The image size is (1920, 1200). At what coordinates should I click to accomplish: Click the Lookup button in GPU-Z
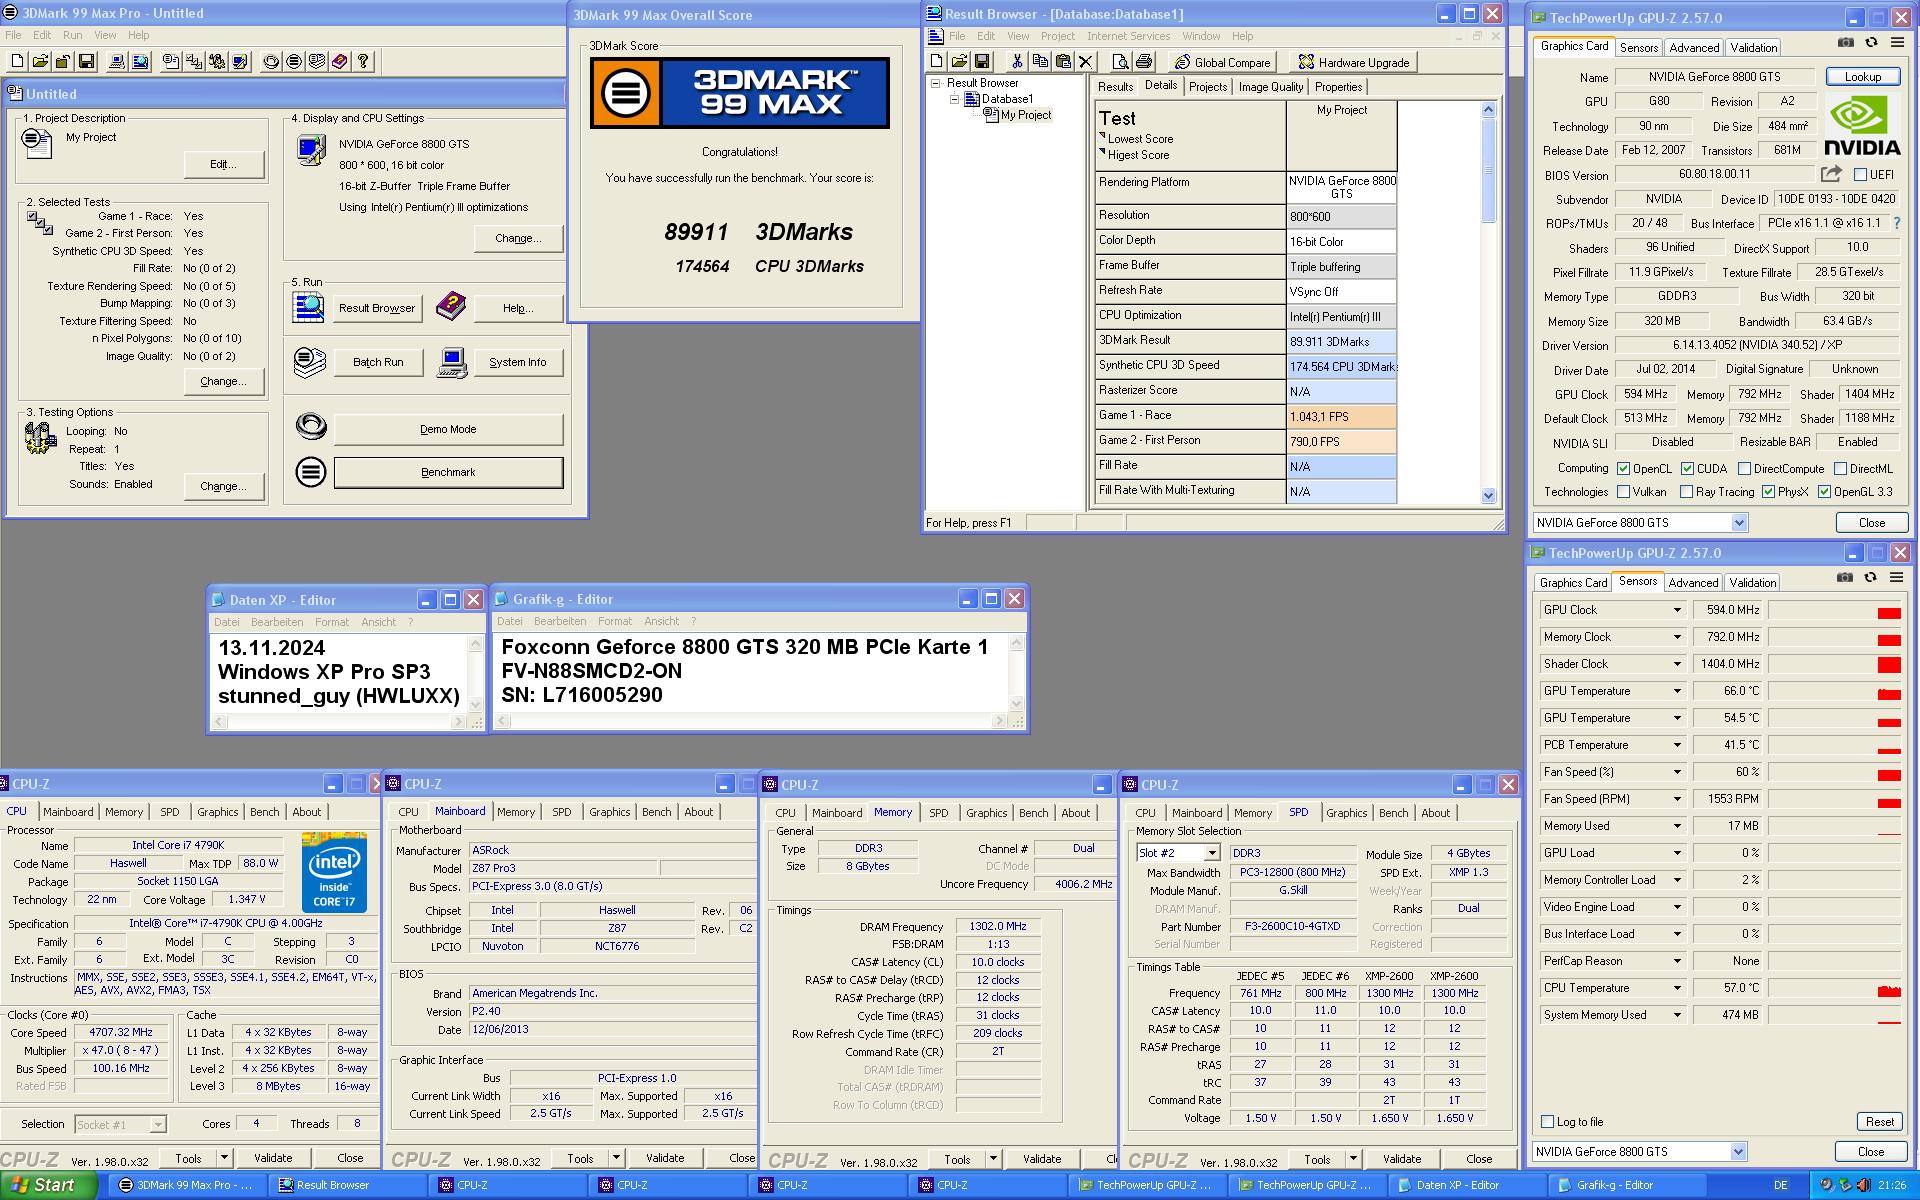[x=1862, y=76]
